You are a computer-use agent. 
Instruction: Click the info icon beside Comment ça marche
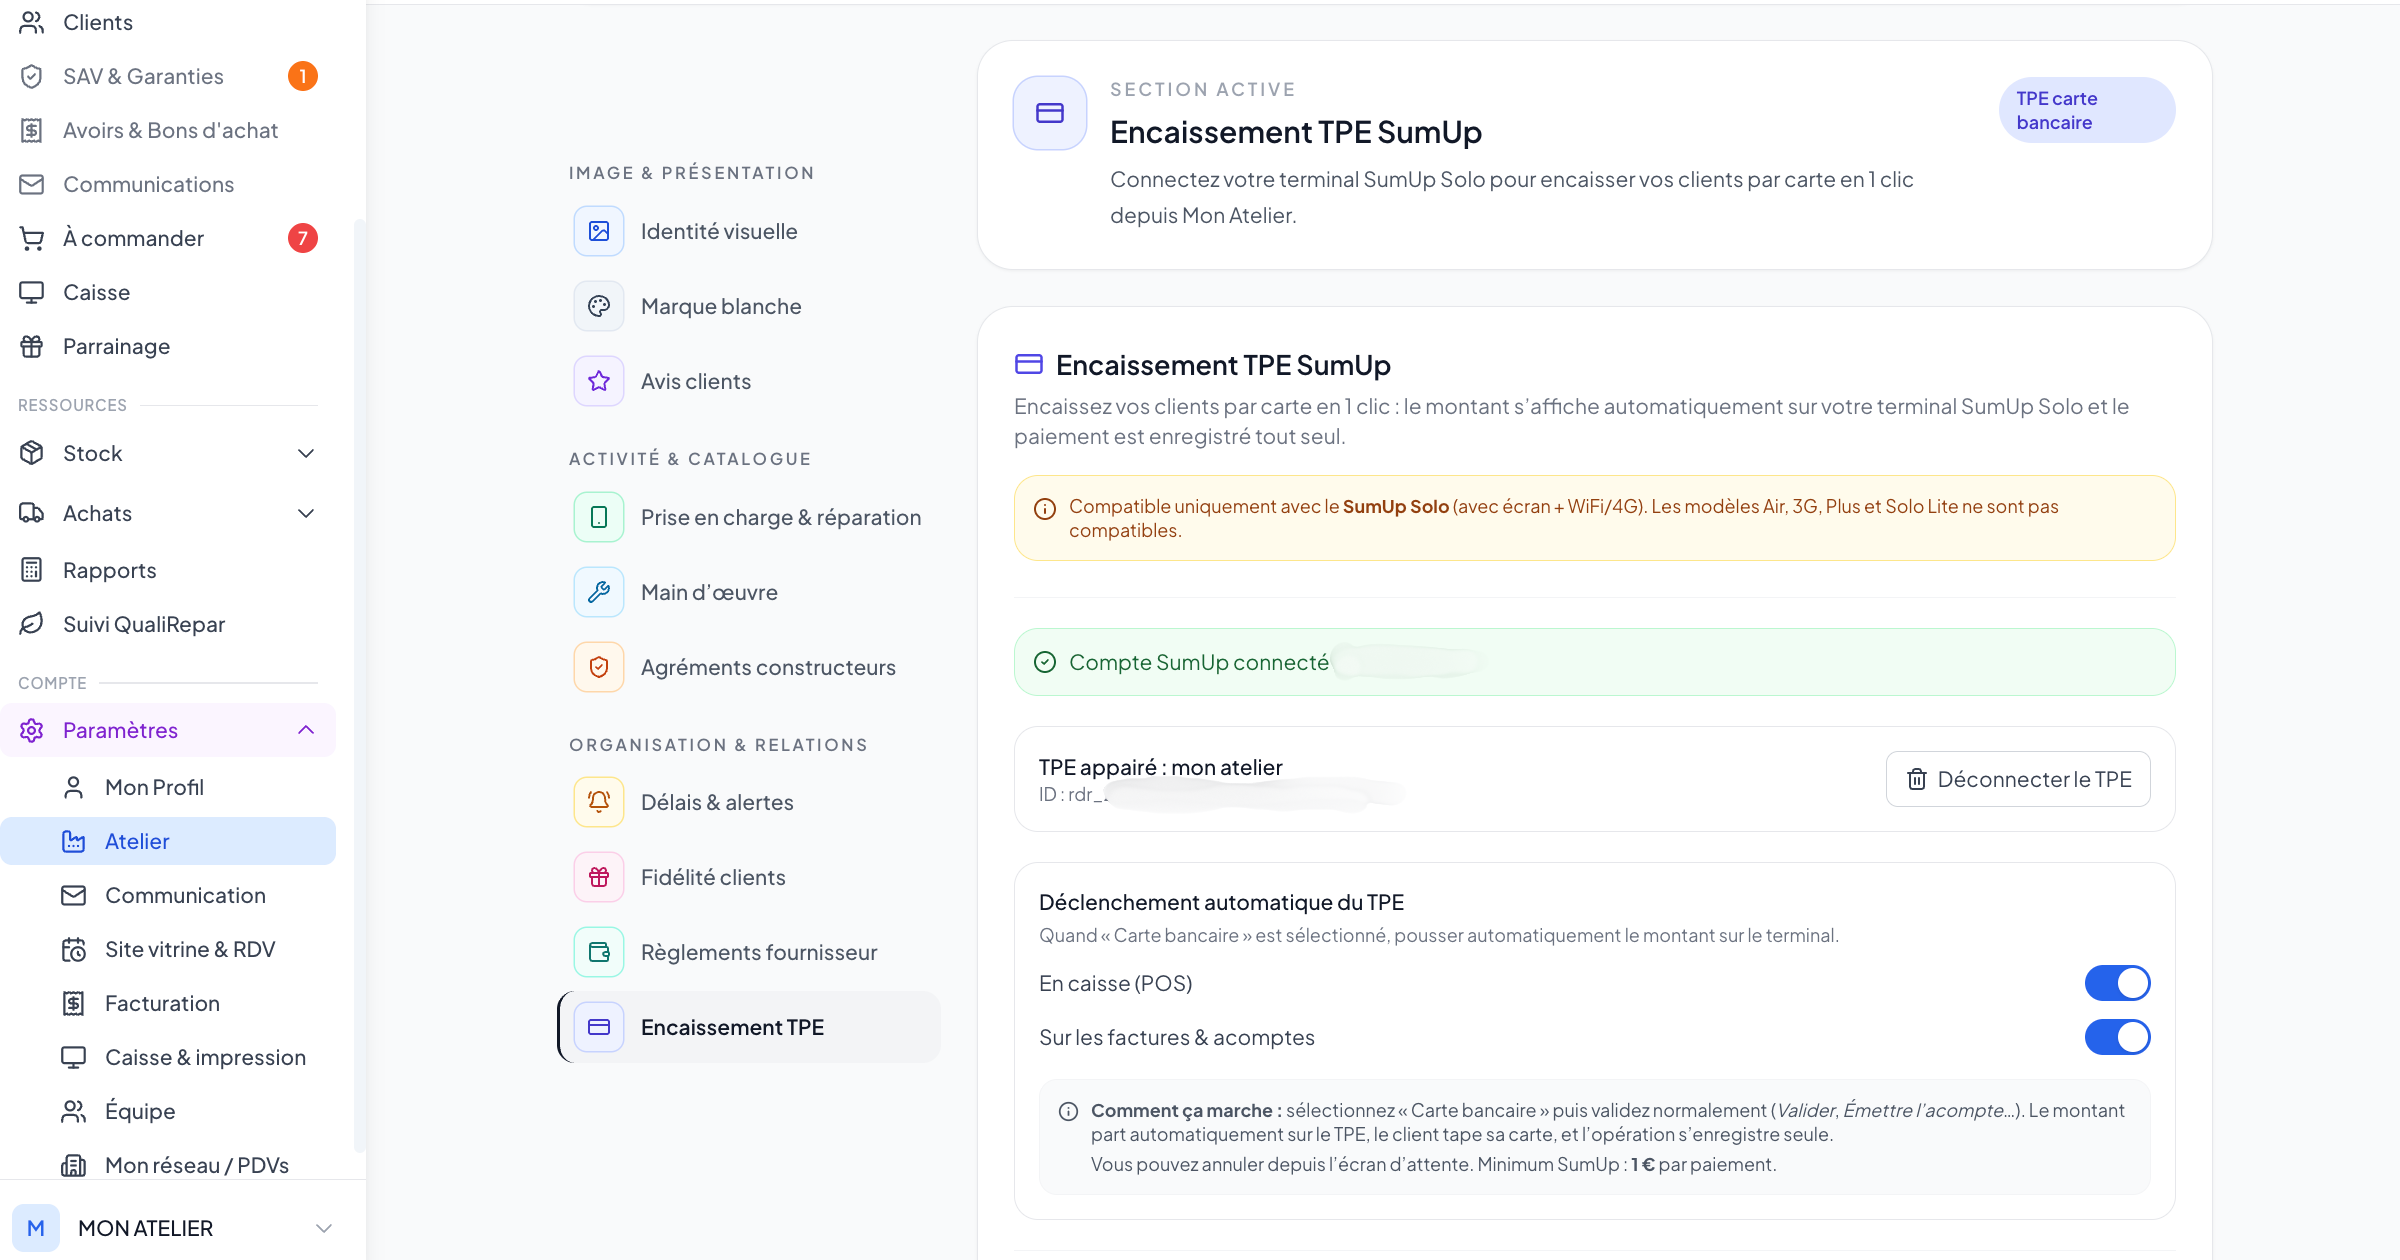click(x=1068, y=1111)
